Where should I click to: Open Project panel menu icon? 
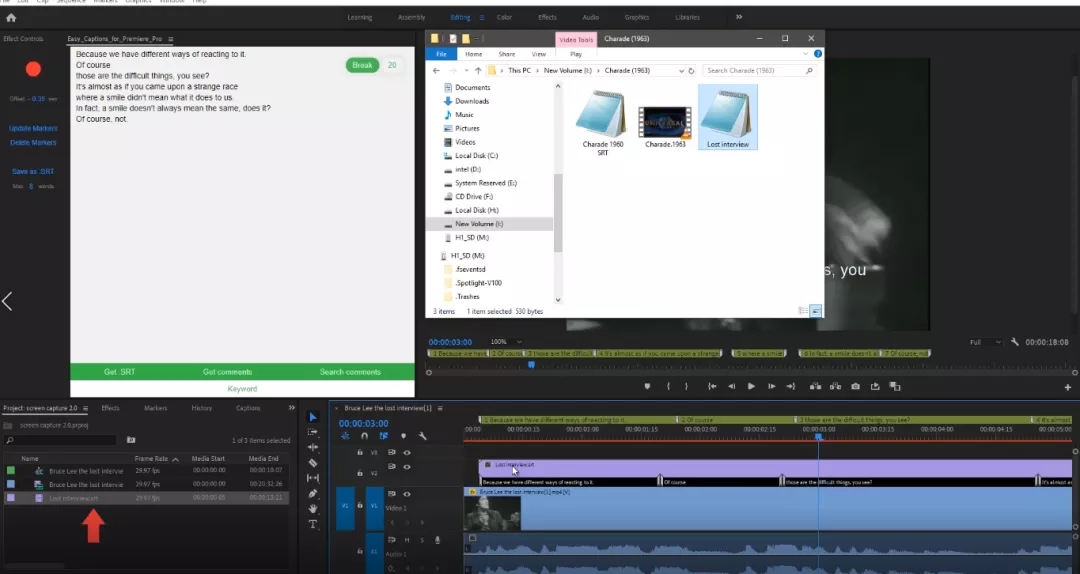(85, 409)
